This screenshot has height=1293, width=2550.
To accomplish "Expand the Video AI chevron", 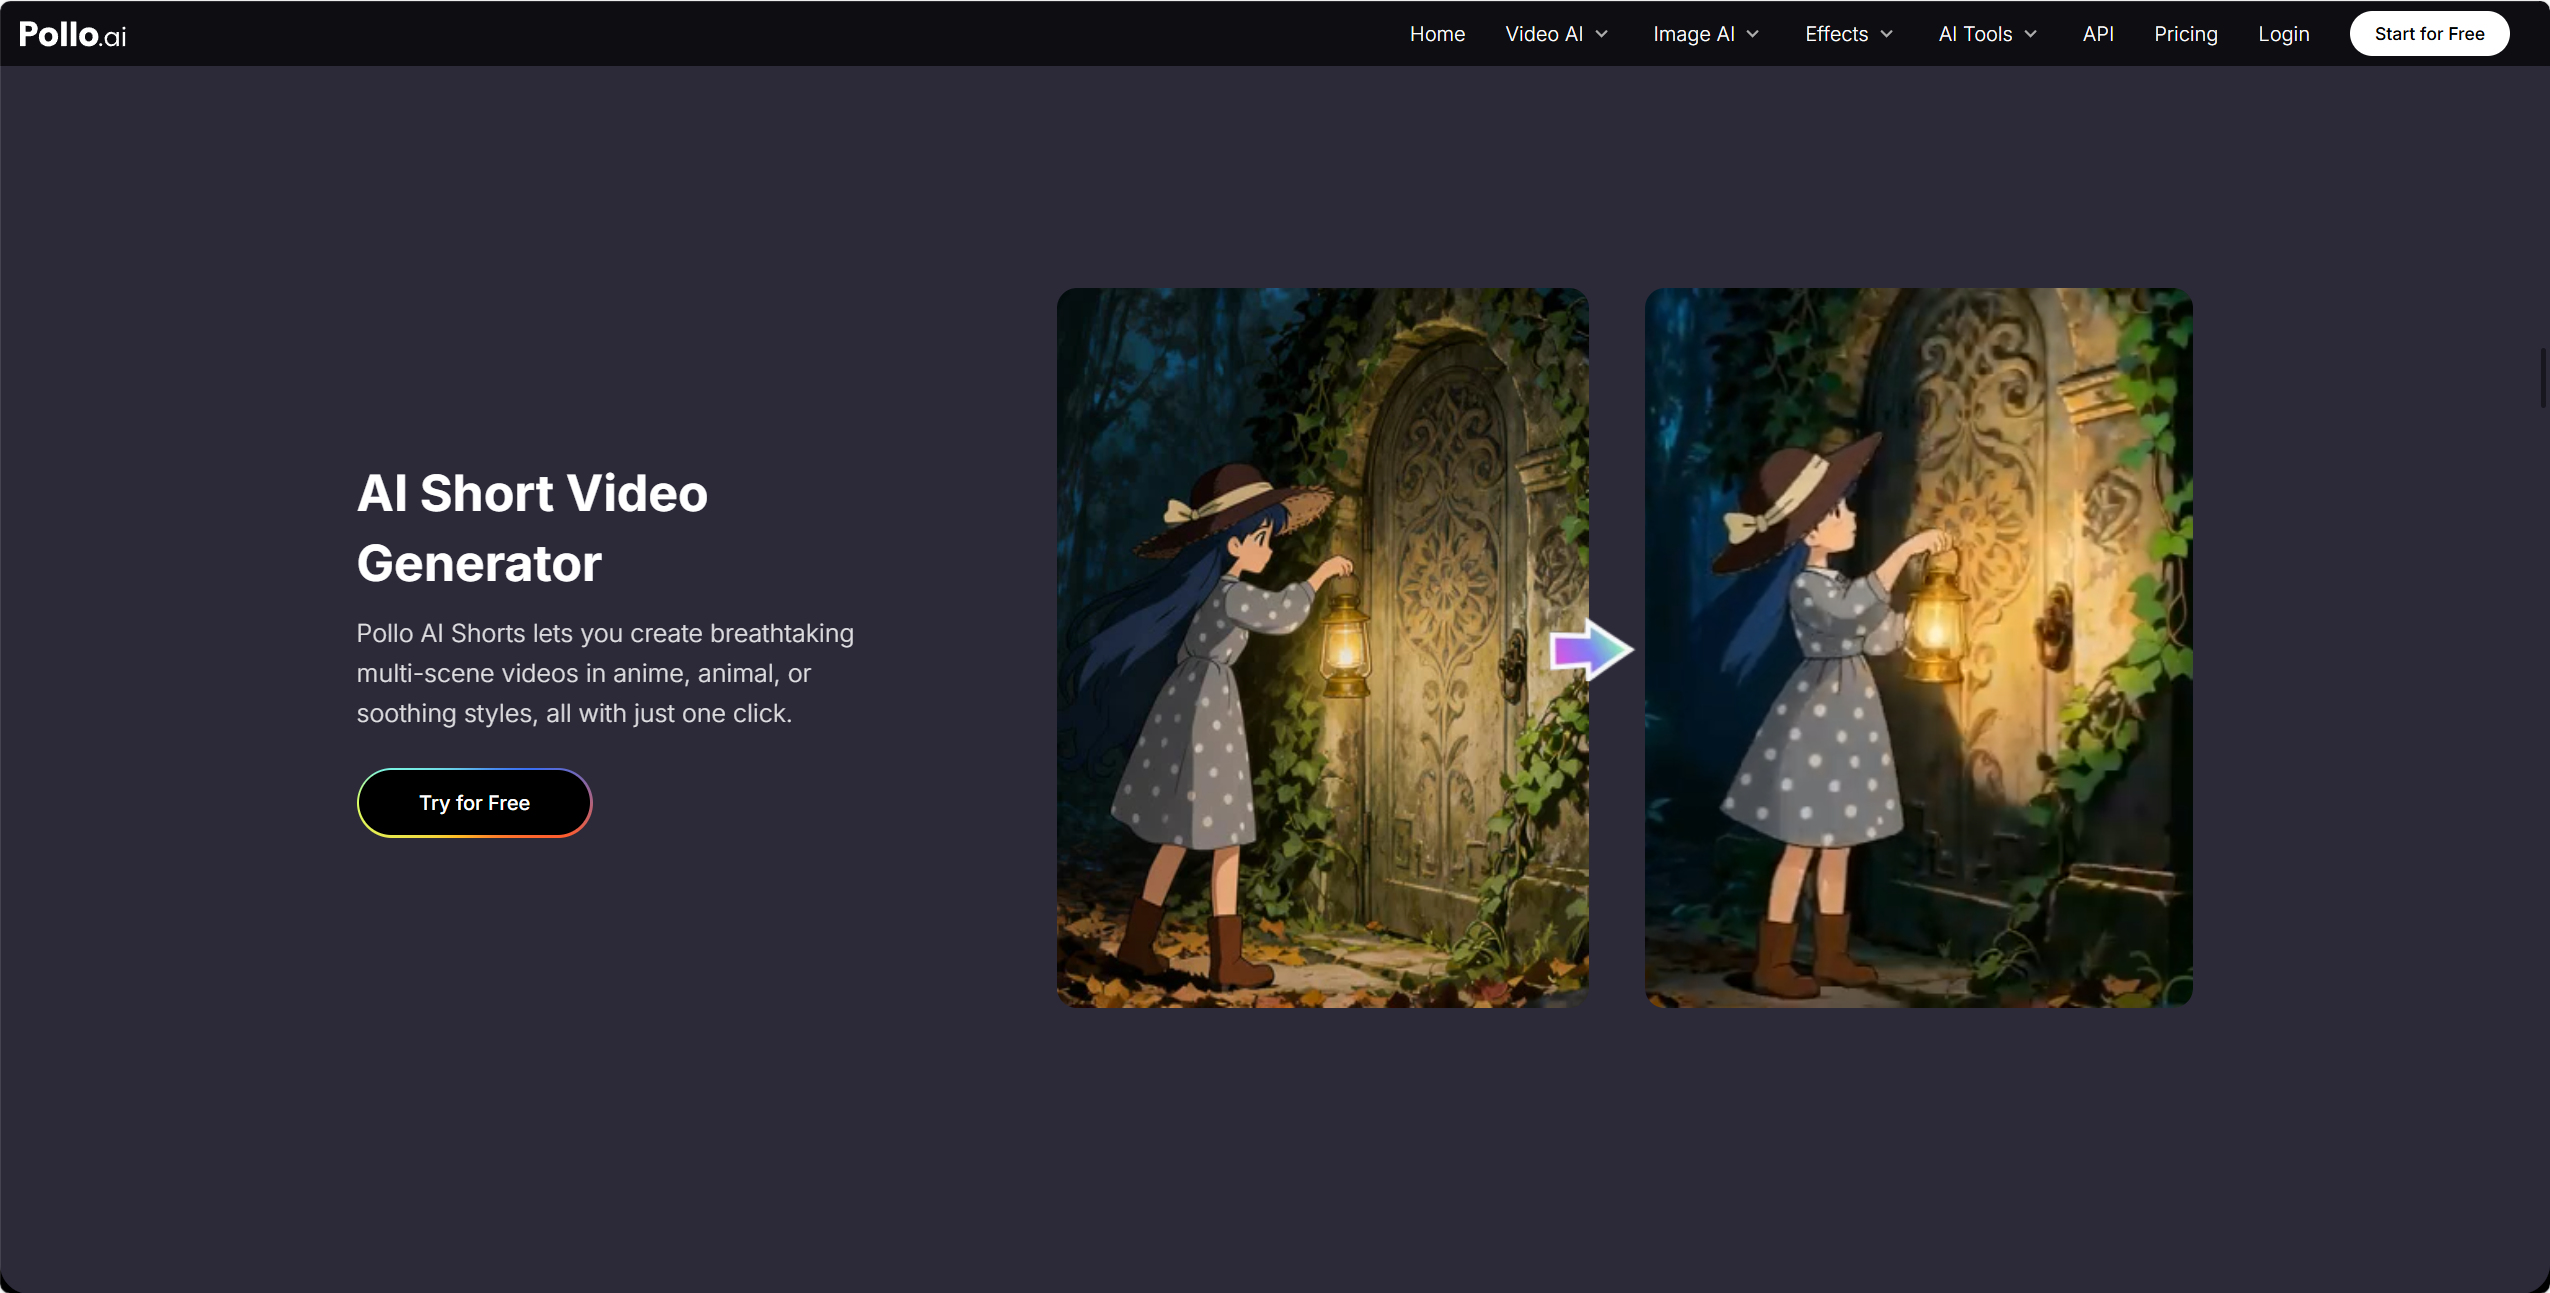I will click(x=1602, y=34).
